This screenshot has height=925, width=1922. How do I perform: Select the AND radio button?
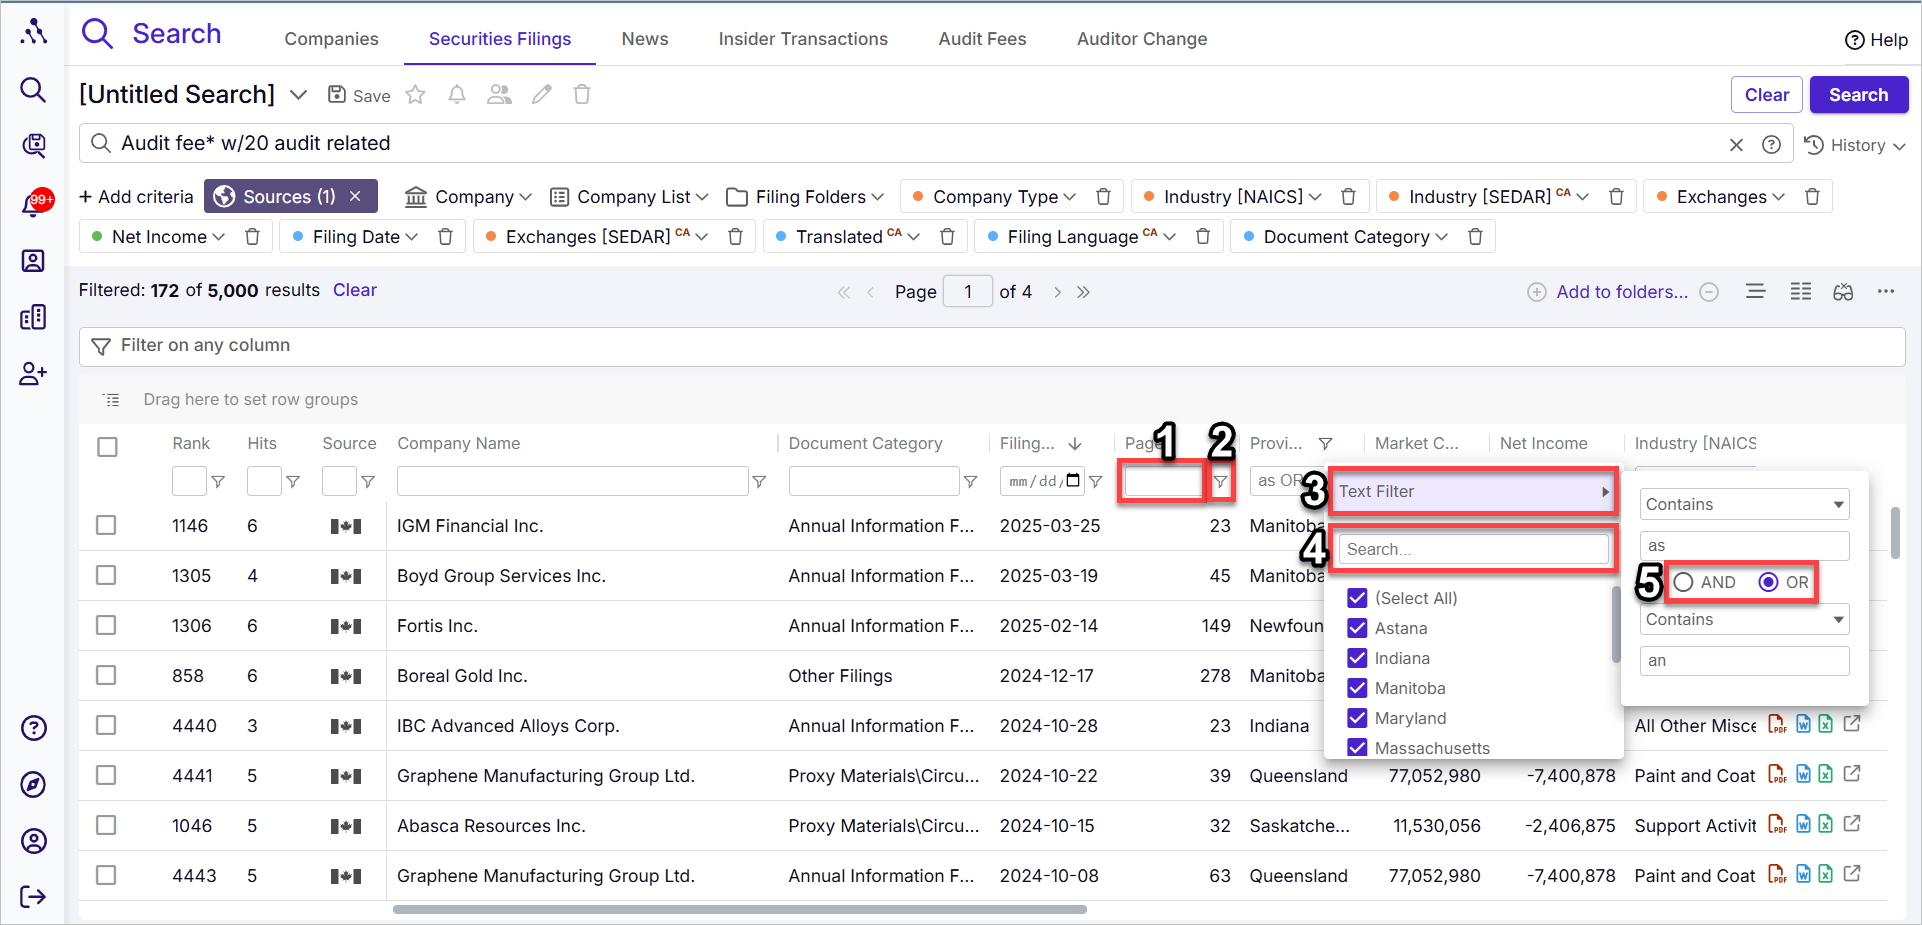tap(1683, 582)
